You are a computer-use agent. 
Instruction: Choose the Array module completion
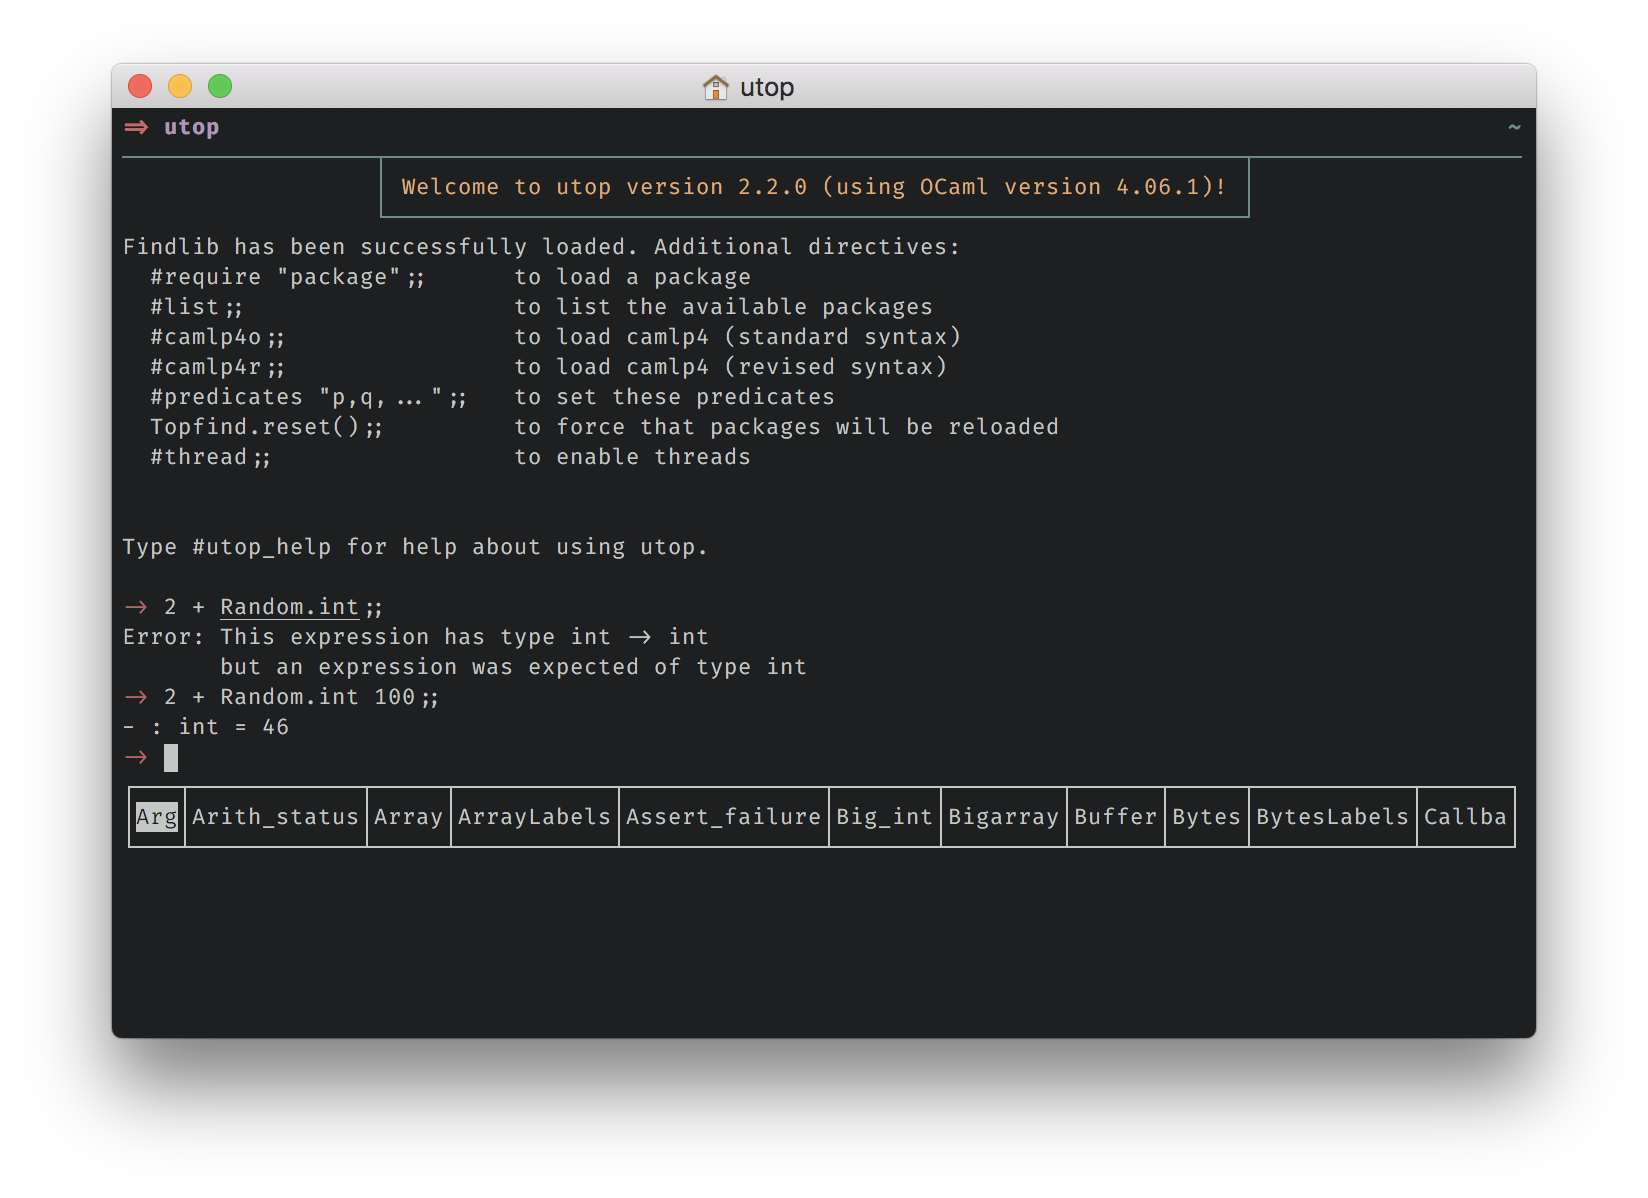tap(408, 817)
